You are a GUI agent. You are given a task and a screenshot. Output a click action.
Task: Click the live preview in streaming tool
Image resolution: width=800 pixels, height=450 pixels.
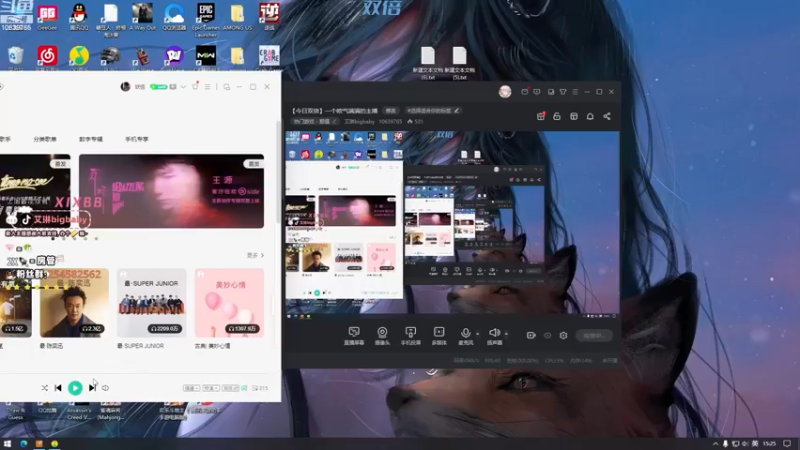pyautogui.click(x=453, y=223)
